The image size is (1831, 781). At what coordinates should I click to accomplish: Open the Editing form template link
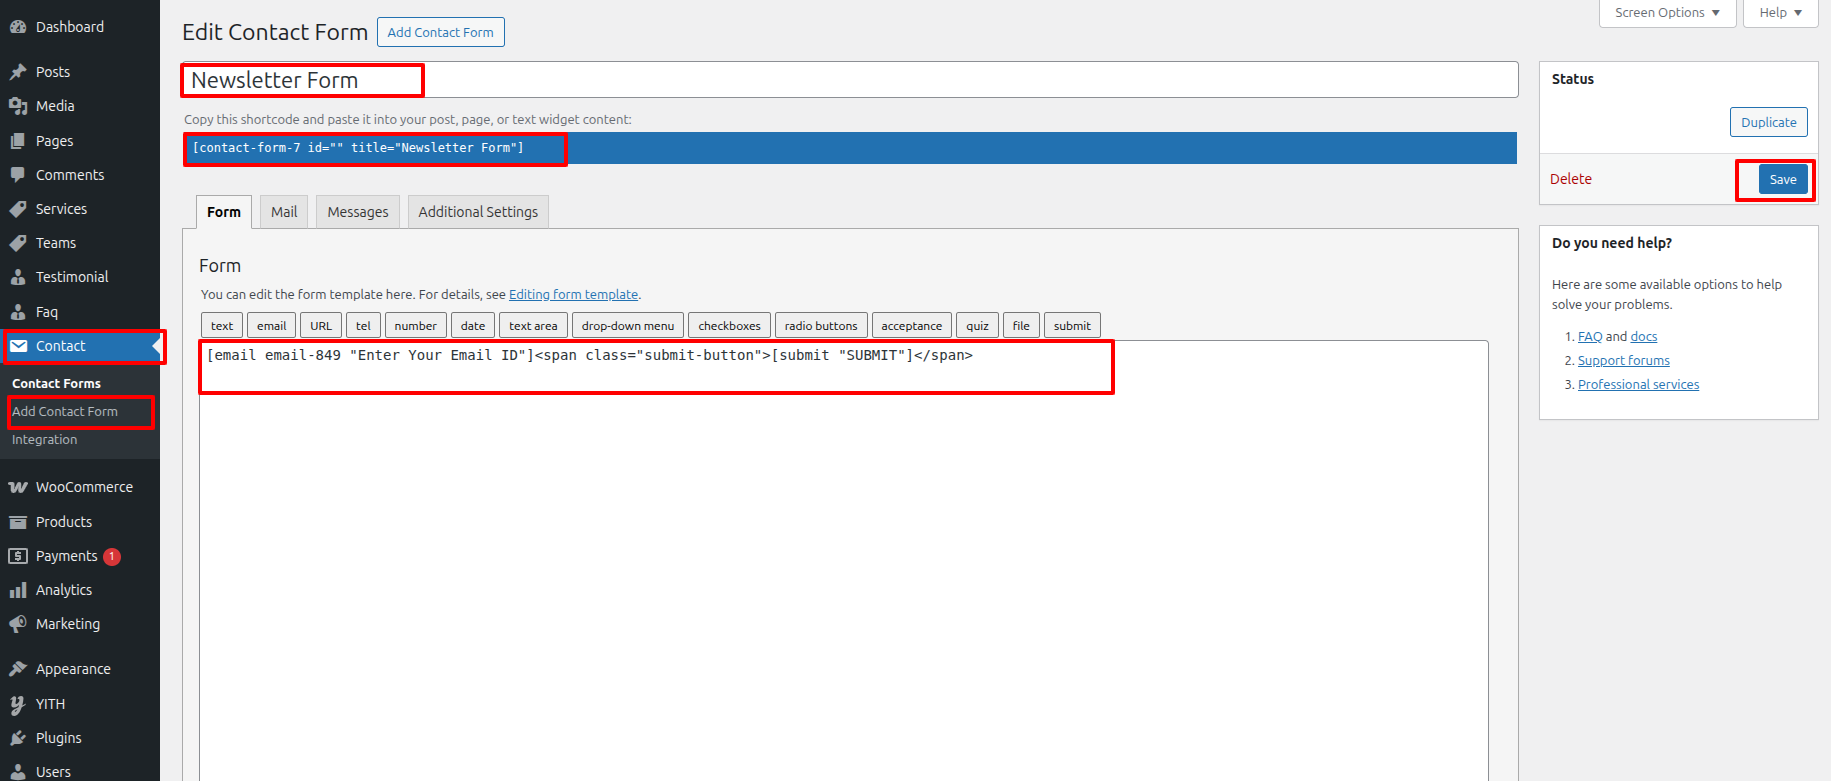click(573, 295)
